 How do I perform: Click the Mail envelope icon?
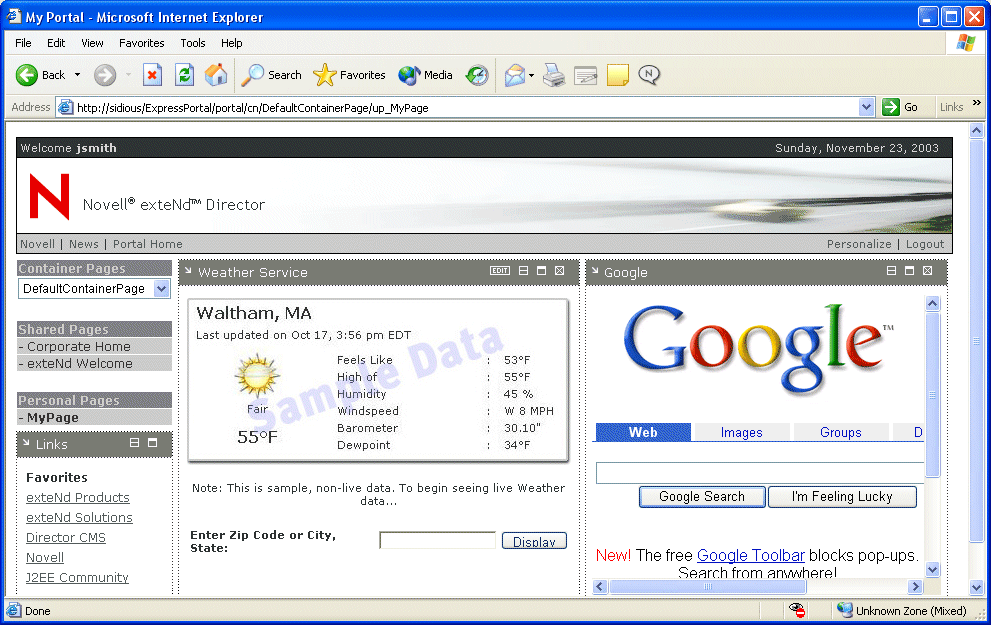click(514, 75)
